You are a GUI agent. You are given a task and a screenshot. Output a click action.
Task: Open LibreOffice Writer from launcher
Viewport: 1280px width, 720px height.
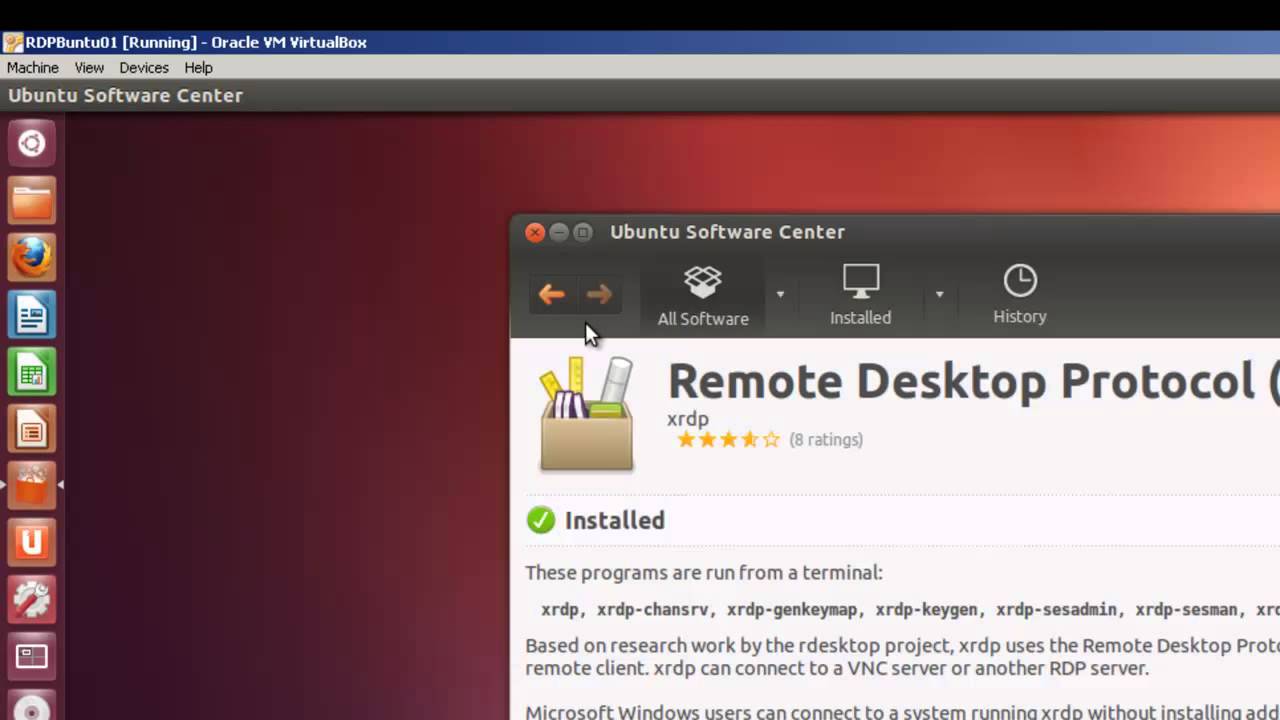[x=32, y=316]
